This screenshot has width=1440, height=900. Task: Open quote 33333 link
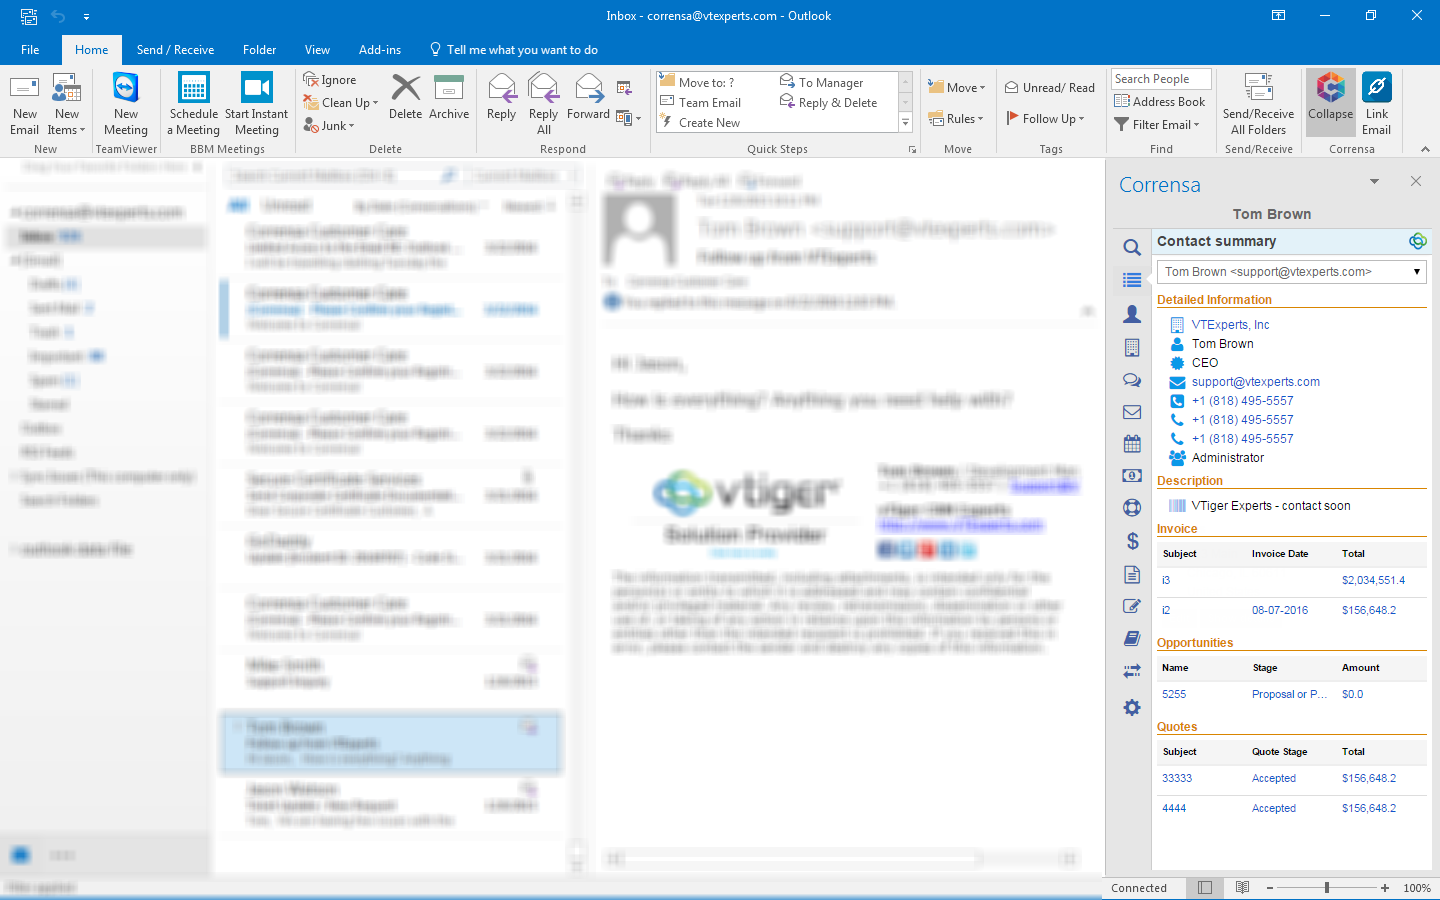tap(1177, 778)
